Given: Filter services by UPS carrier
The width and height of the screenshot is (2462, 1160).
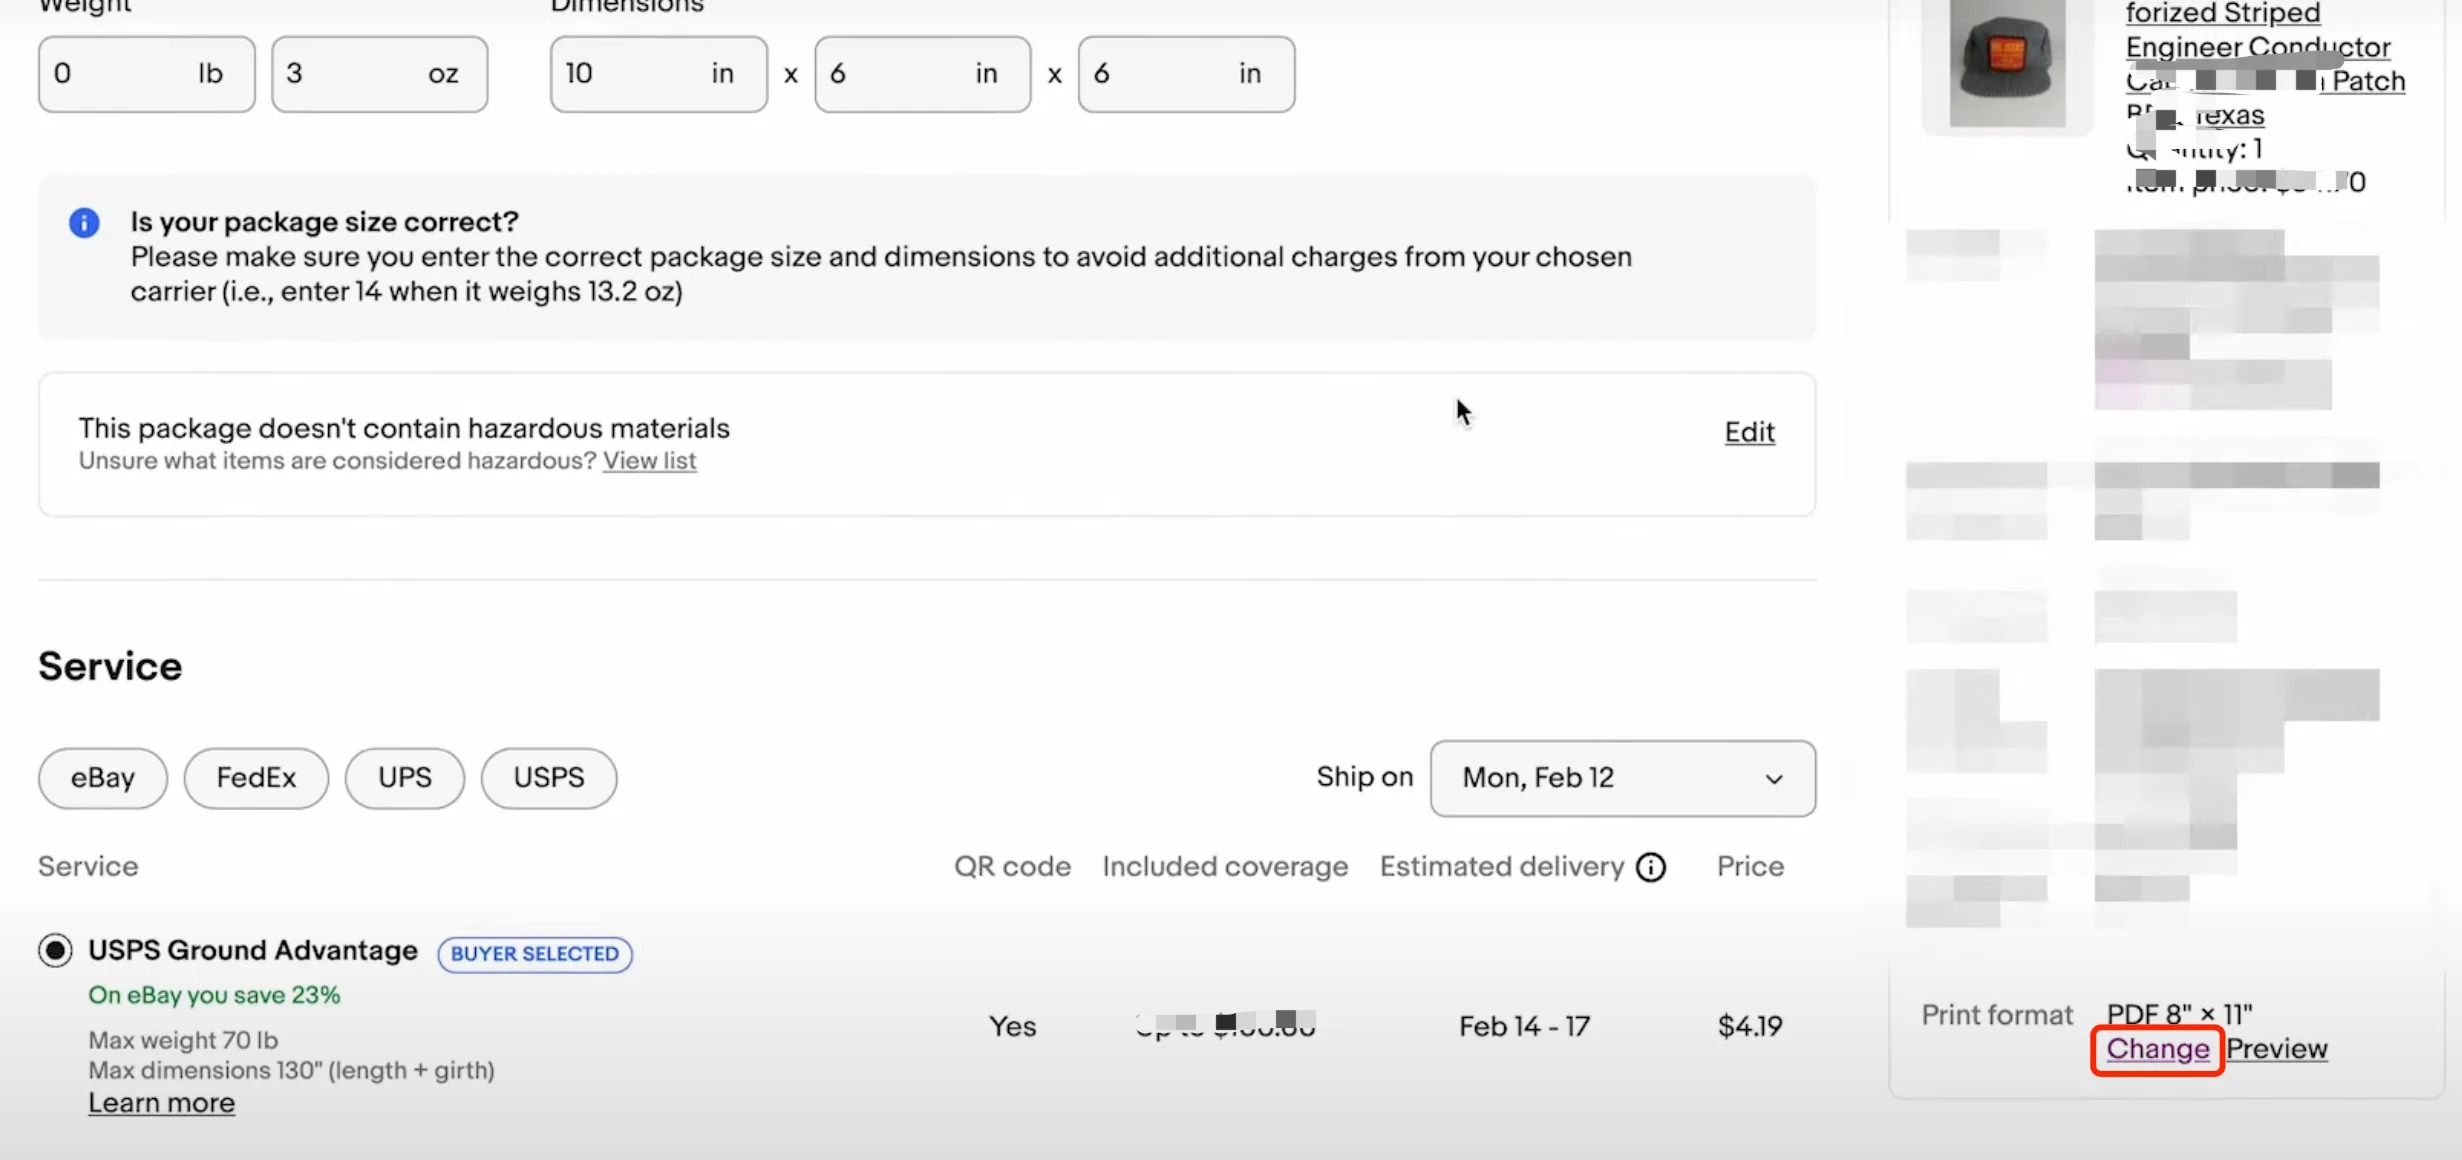Looking at the screenshot, I should (404, 778).
